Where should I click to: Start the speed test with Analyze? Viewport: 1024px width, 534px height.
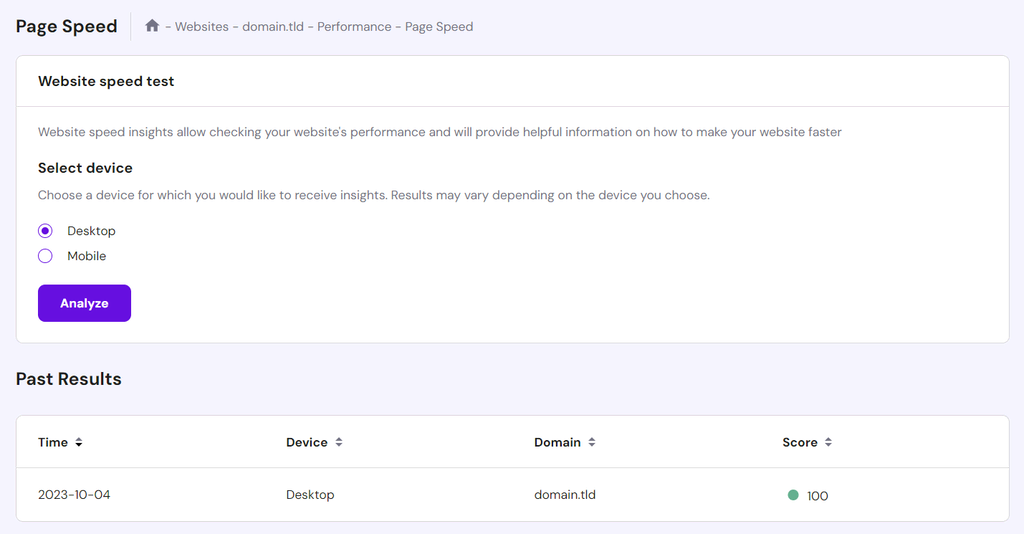(84, 303)
